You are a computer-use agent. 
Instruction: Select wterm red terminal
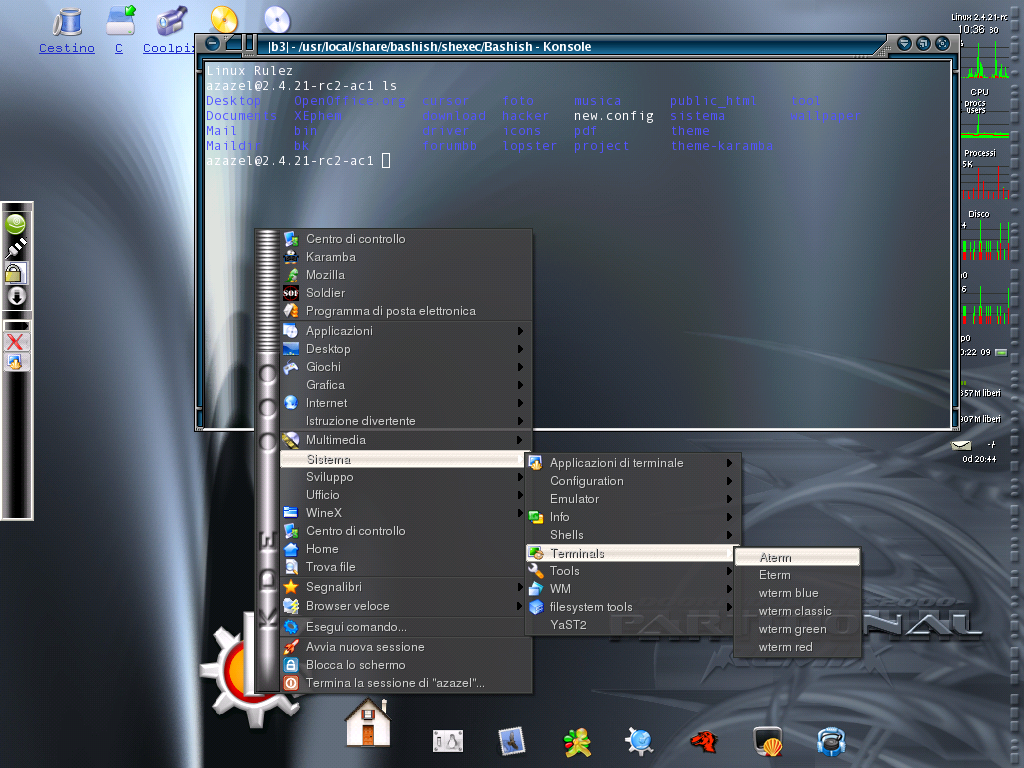click(x=797, y=647)
